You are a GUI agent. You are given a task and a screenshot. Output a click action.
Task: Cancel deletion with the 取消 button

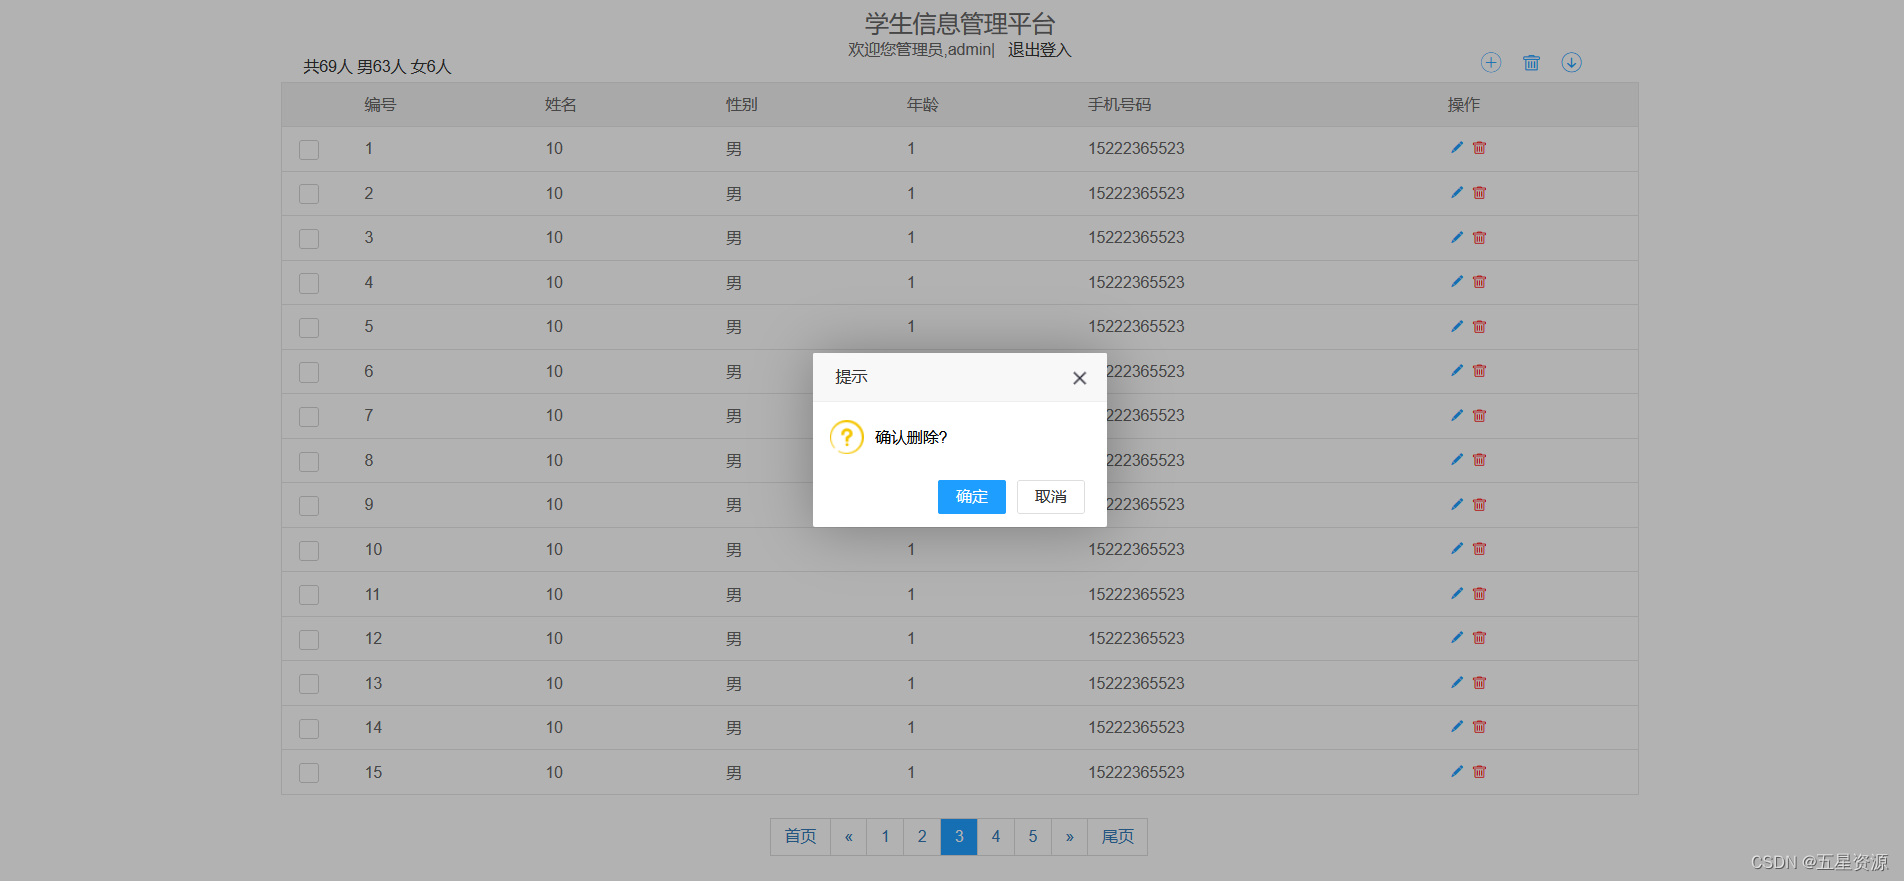(x=1051, y=497)
